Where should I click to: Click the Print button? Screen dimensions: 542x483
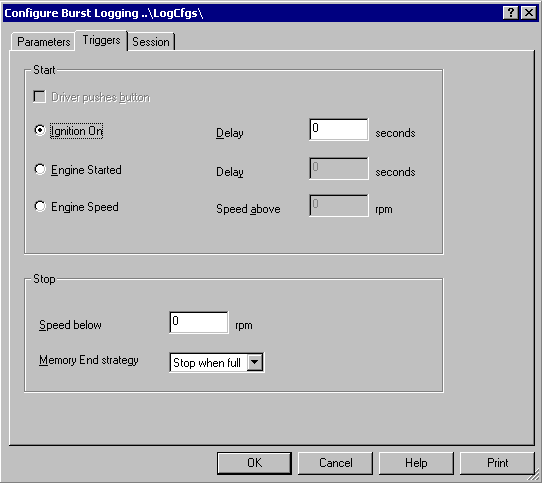point(497,463)
